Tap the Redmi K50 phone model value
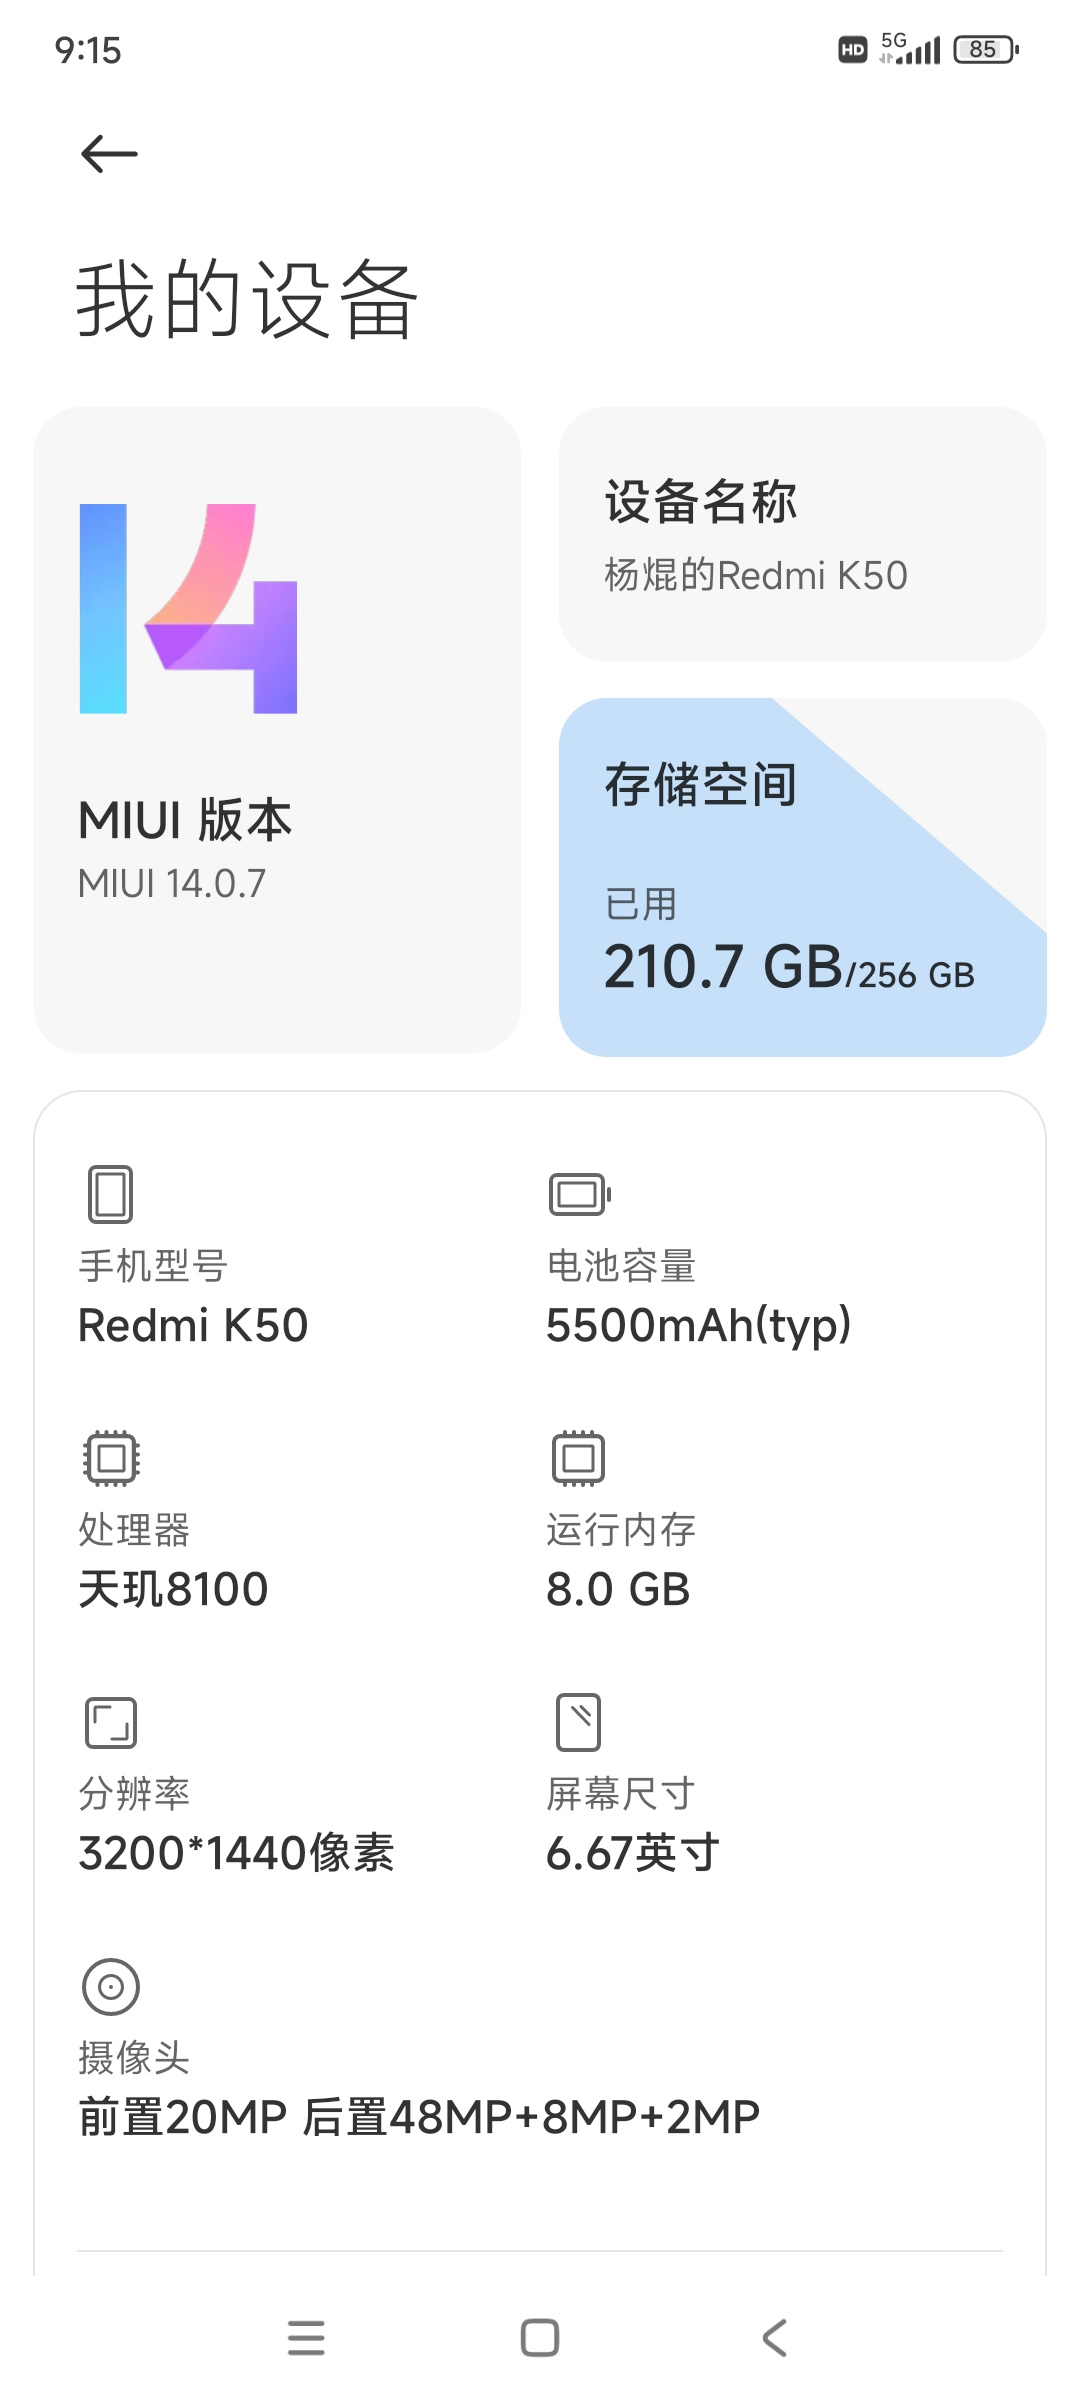This screenshot has height=2400, width=1080. tap(193, 1326)
